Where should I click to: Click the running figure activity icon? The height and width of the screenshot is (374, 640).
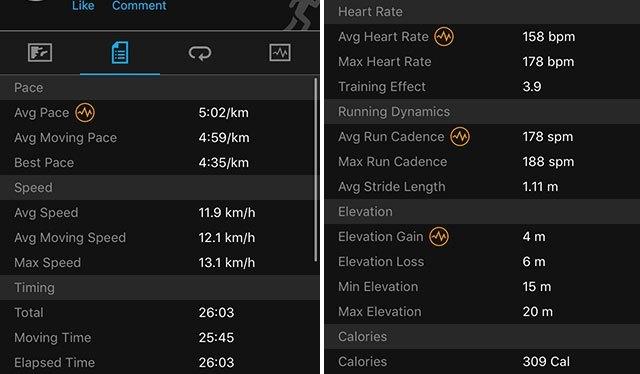pos(300,14)
